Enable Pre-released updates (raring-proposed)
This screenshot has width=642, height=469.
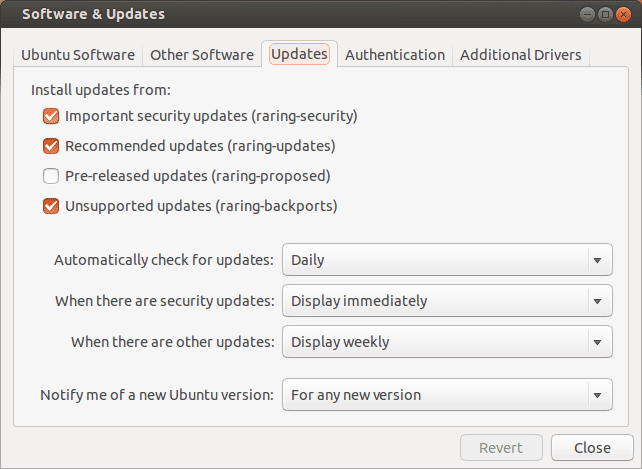coord(51,176)
